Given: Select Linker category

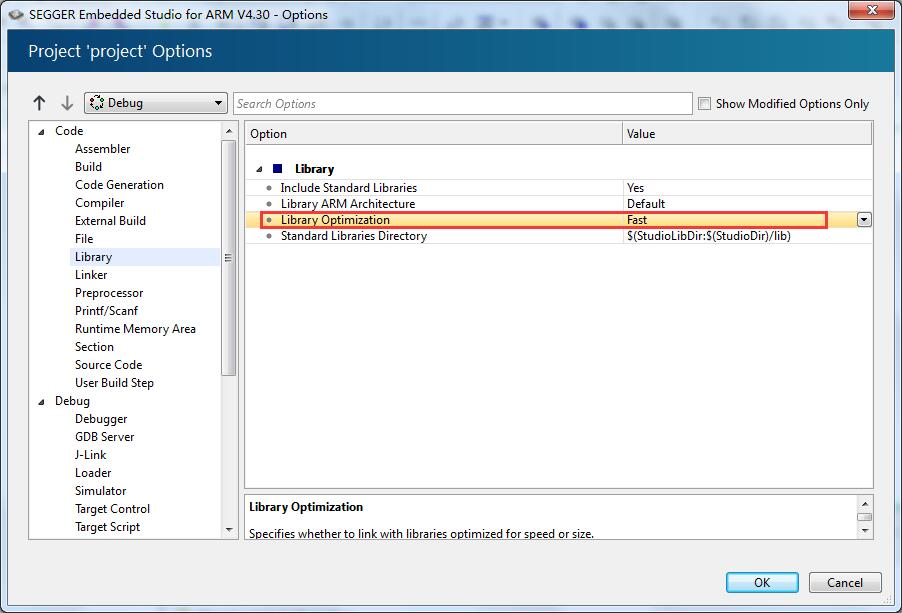Looking at the screenshot, I should point(91,275).
